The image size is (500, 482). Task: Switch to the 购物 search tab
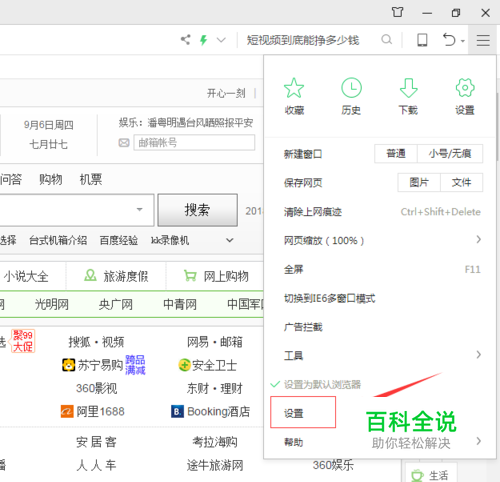pyautogui.click(x=51, y=179)
